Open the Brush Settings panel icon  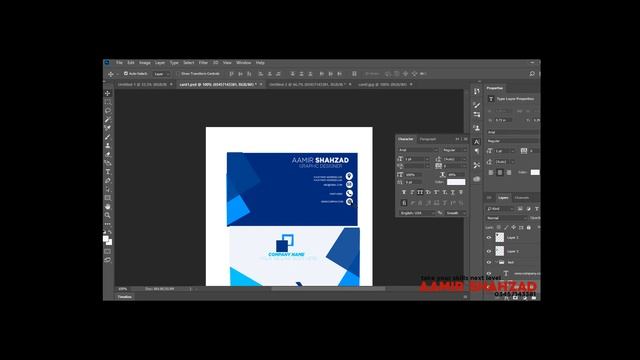(x=476, y=105)
